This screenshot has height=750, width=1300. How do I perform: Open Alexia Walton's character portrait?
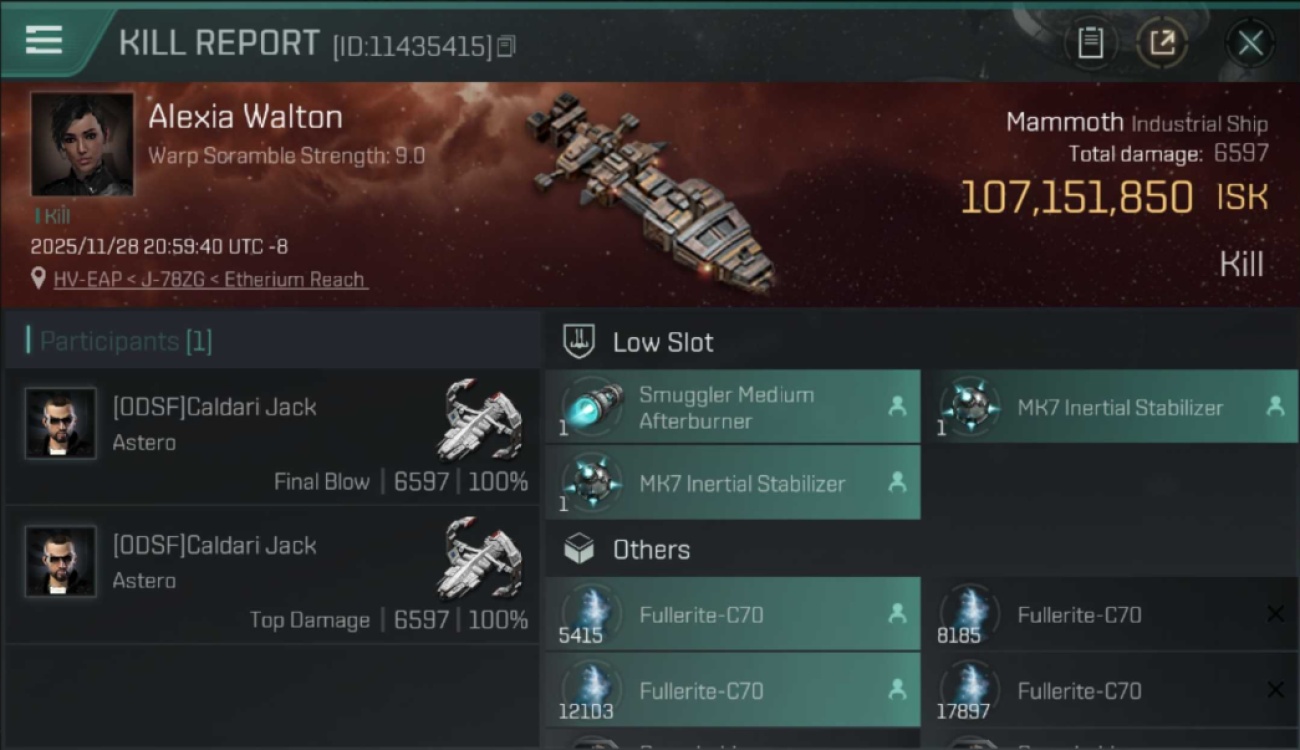tap(82, 144)
